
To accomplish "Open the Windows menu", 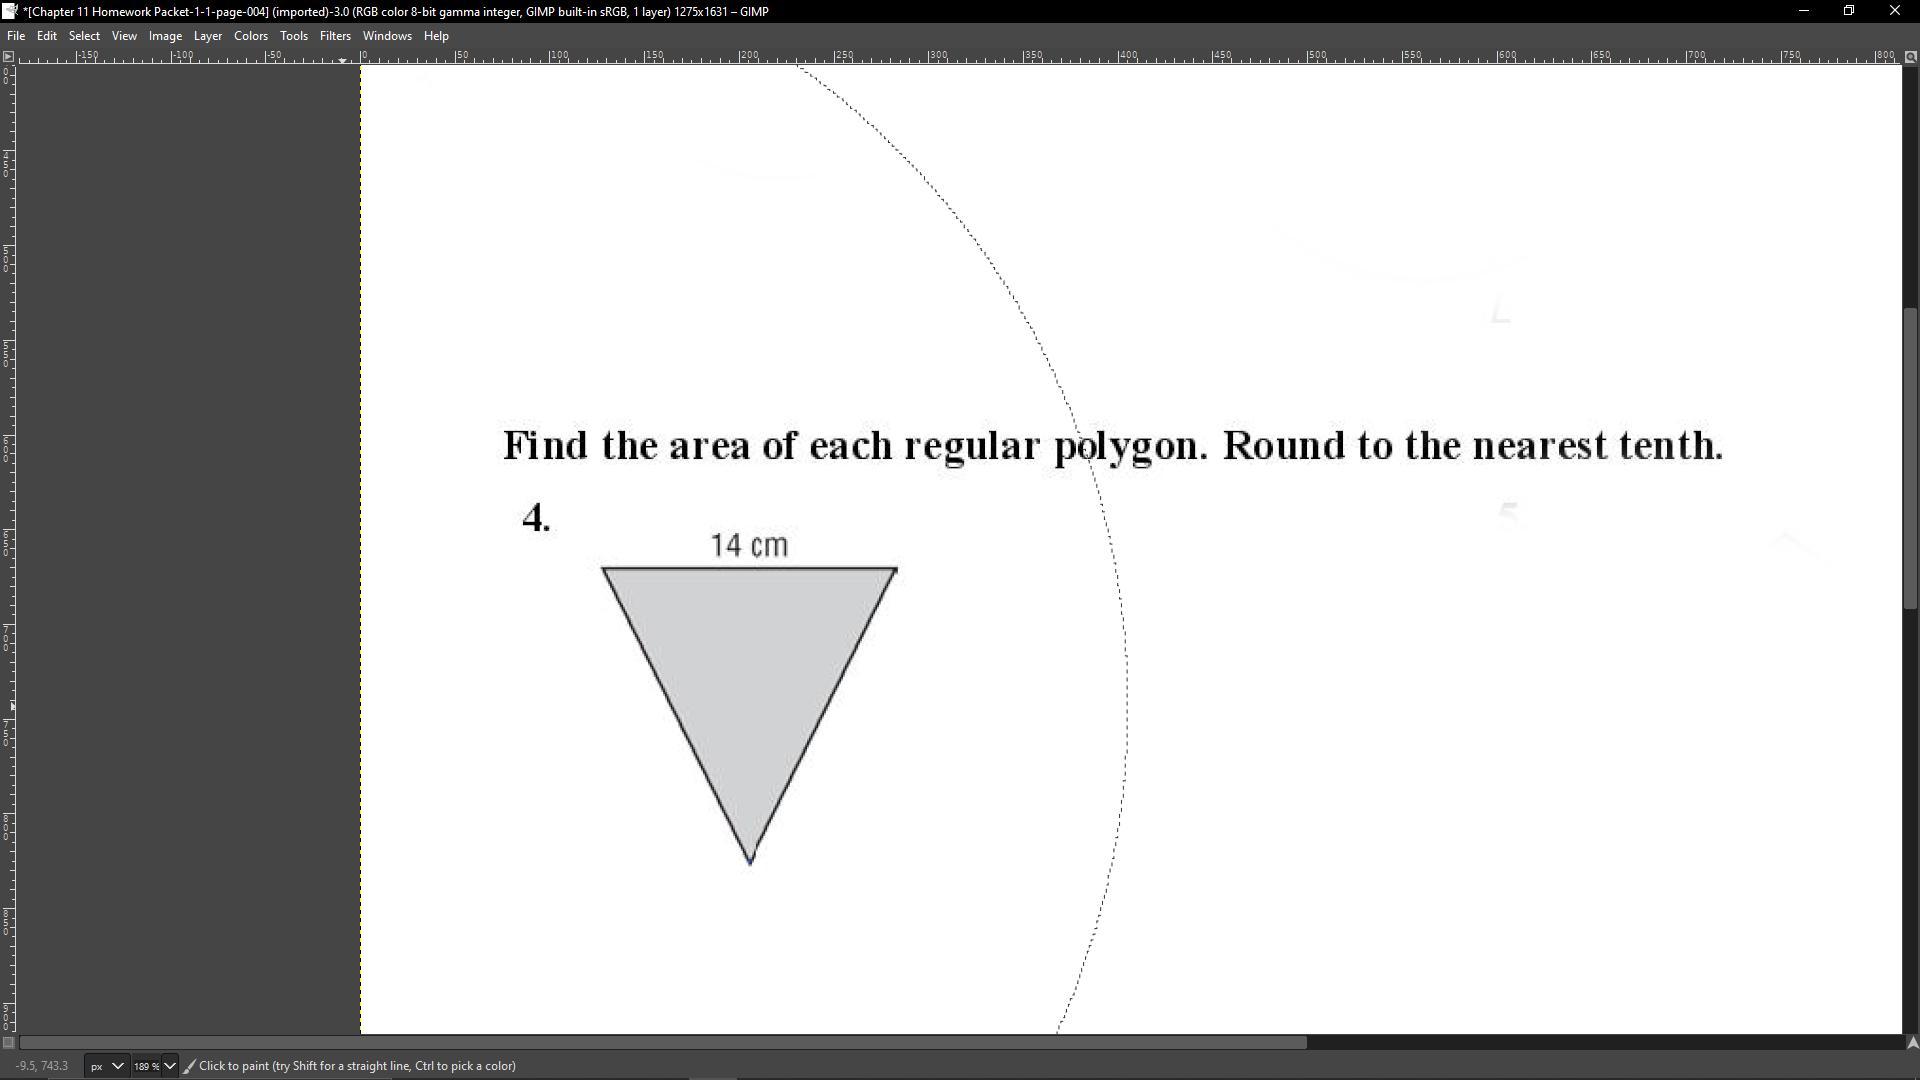I will click(x=387, y=36).
